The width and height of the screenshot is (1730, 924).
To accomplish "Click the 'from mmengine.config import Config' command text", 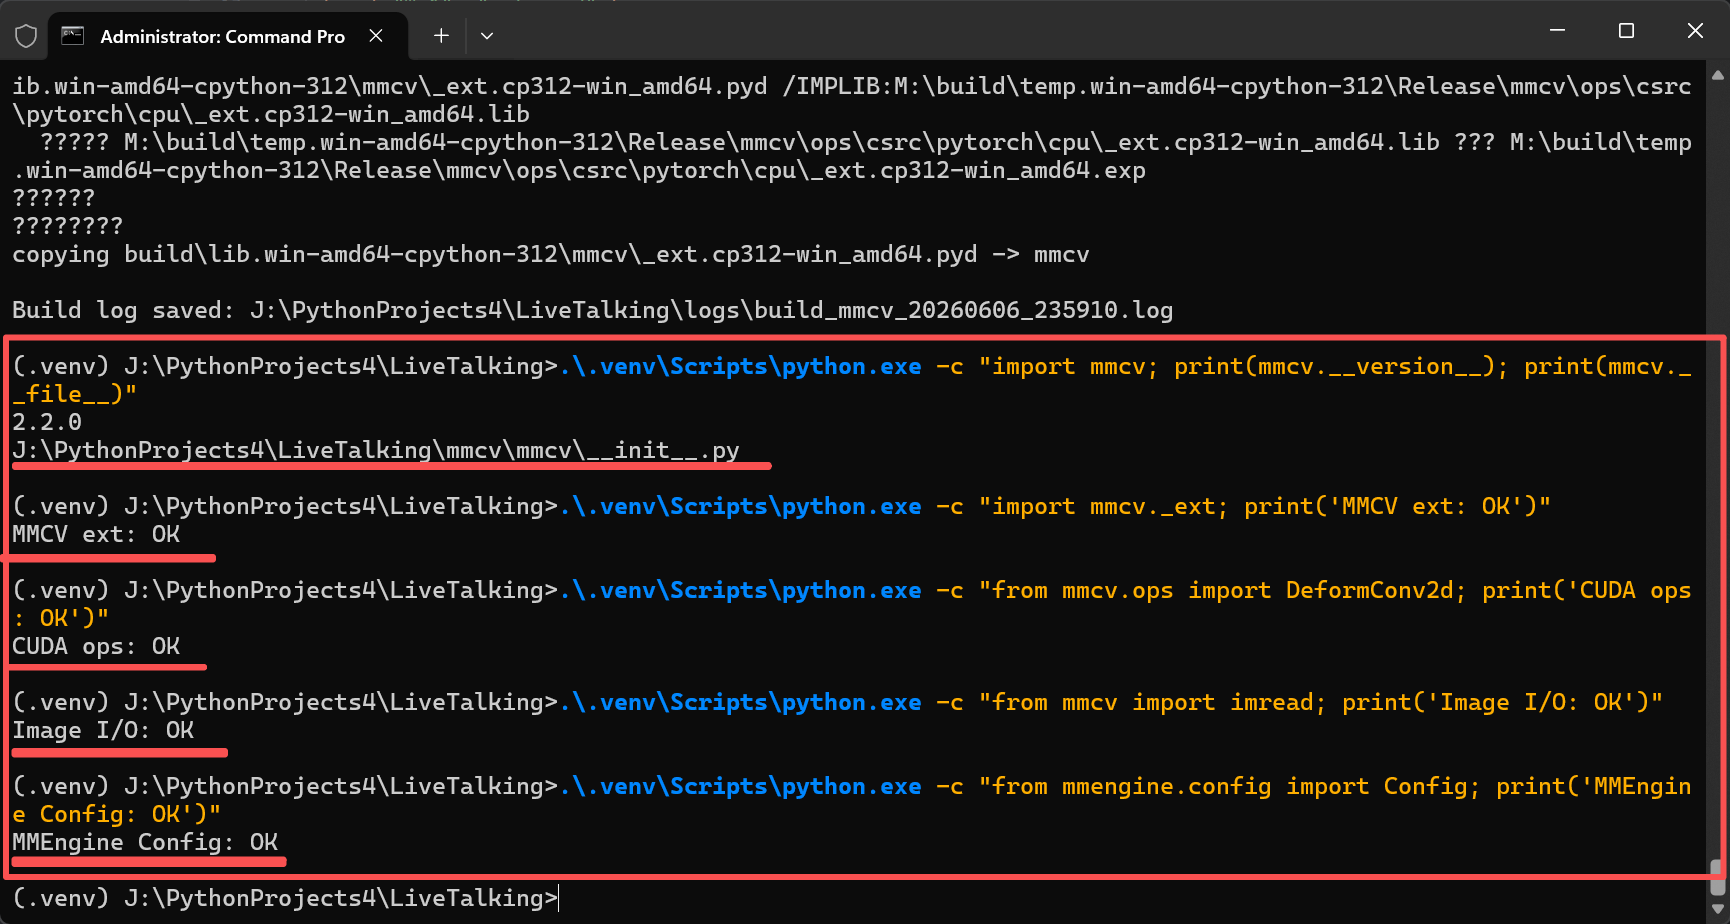I will 1229,786.
